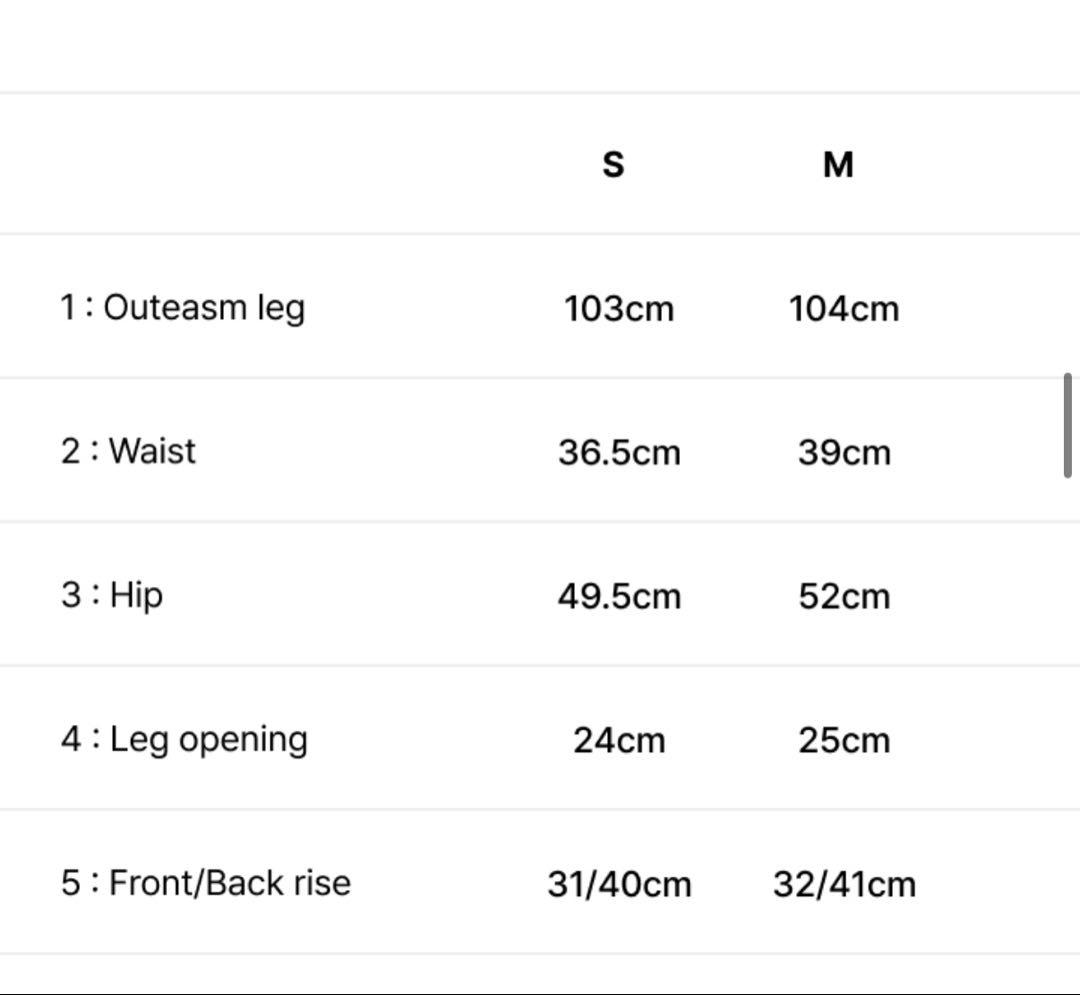Image resolution: width=1080 pixels, height=995 pixels.
Task: Select the Leg opening row label
Action: coord(184,740)
